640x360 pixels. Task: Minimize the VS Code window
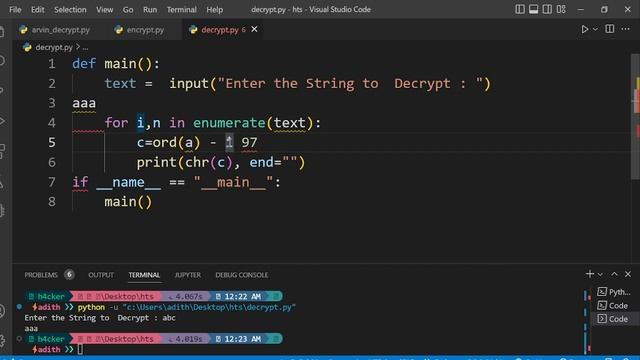[580, 9]
